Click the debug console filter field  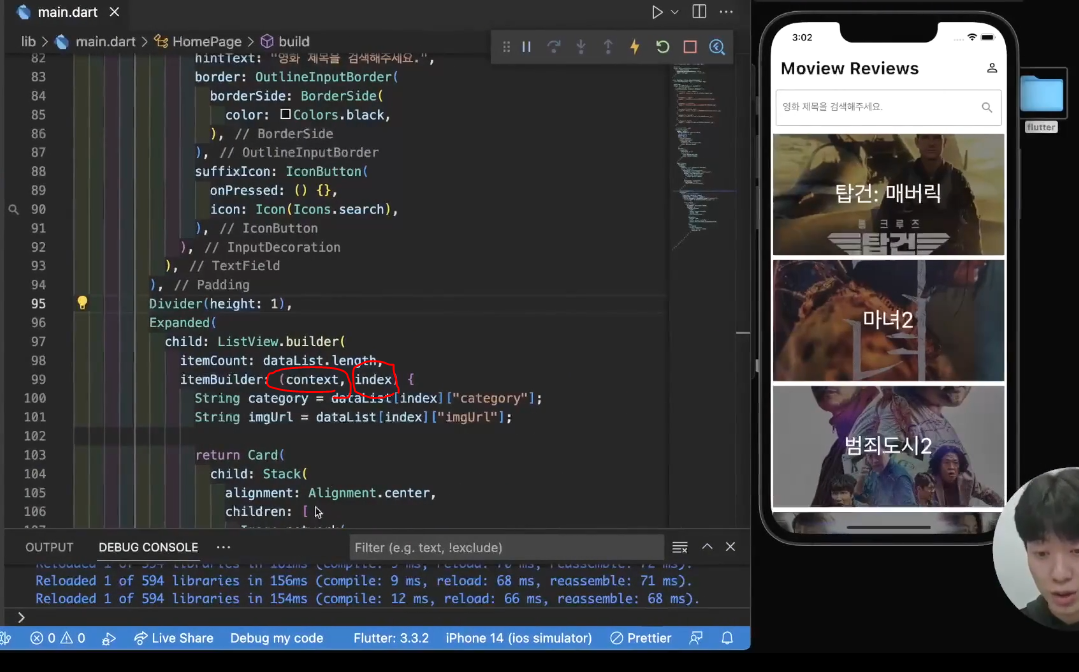[506, 548]
